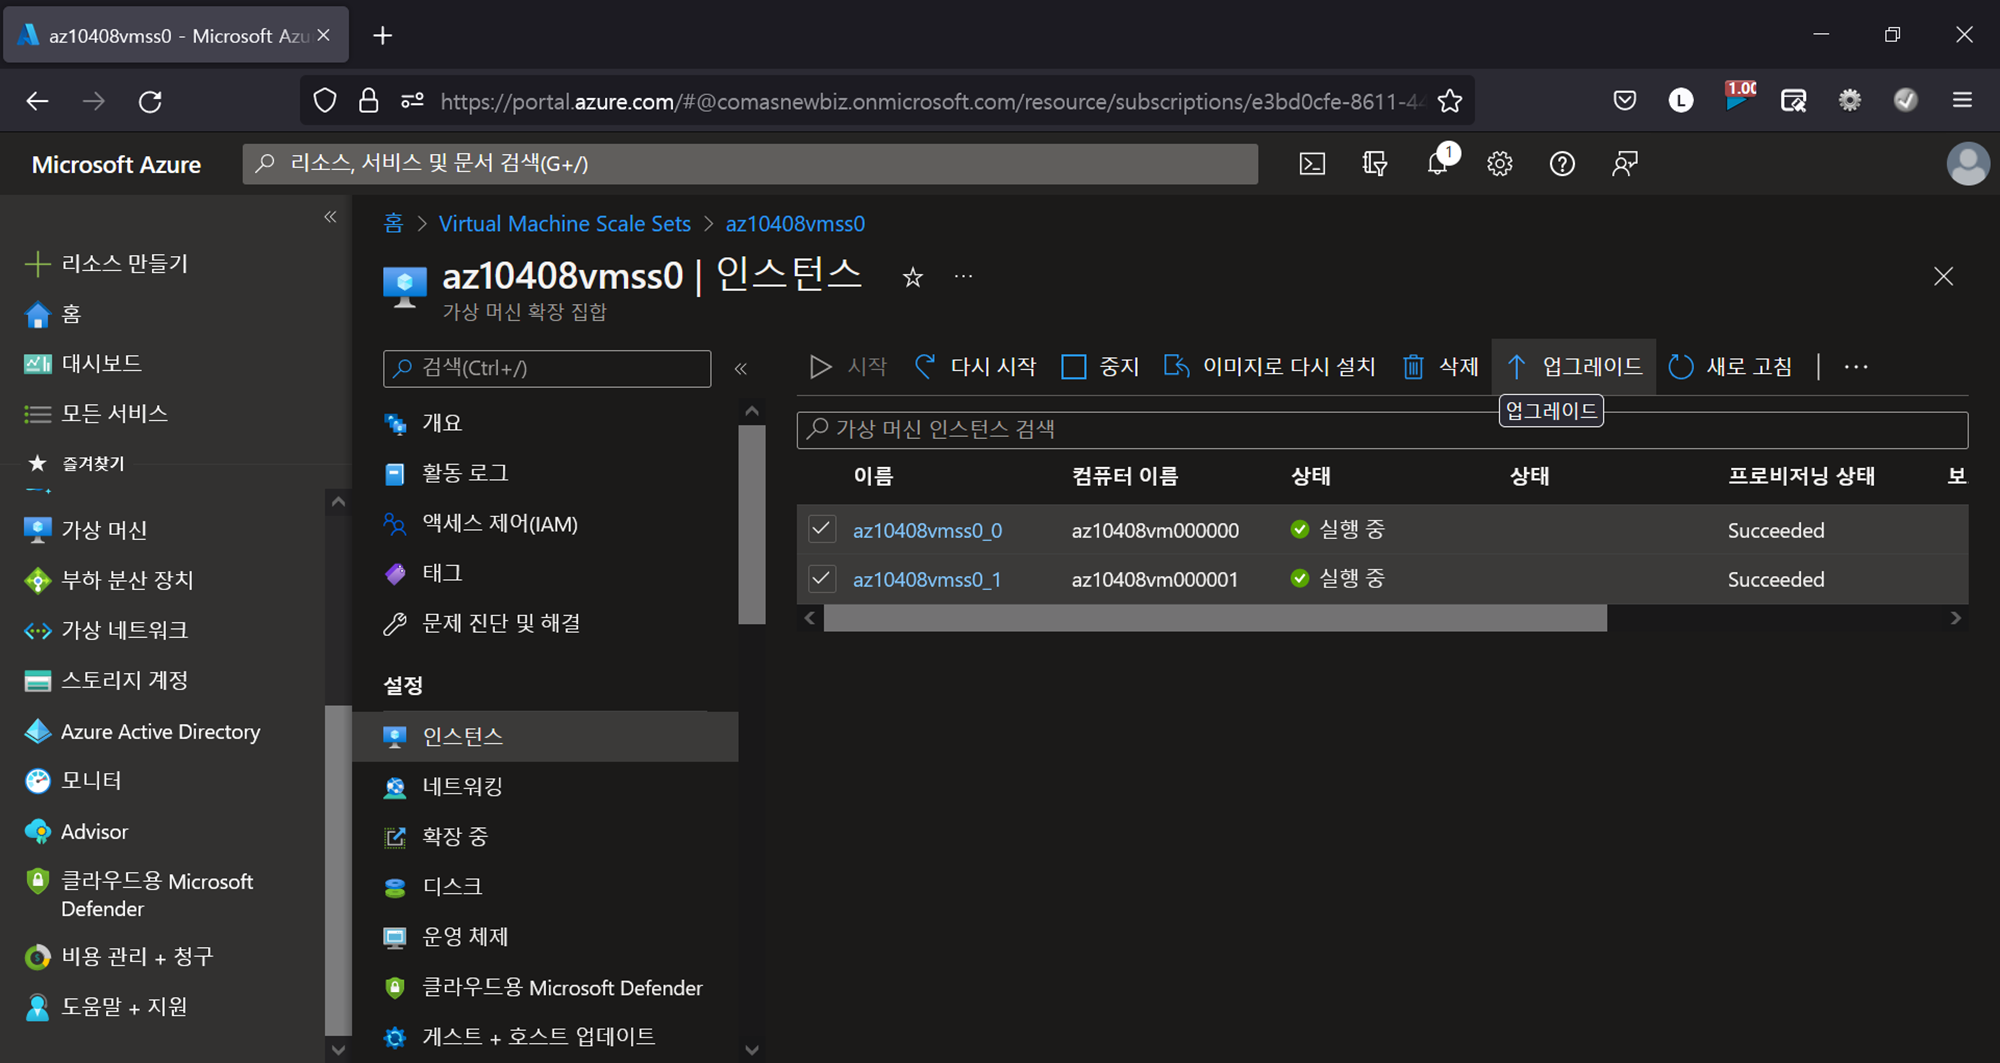The image size is (2000, 1063).
Task: Bookmark the page with the address bar star
Action: tap(1450, 101)
